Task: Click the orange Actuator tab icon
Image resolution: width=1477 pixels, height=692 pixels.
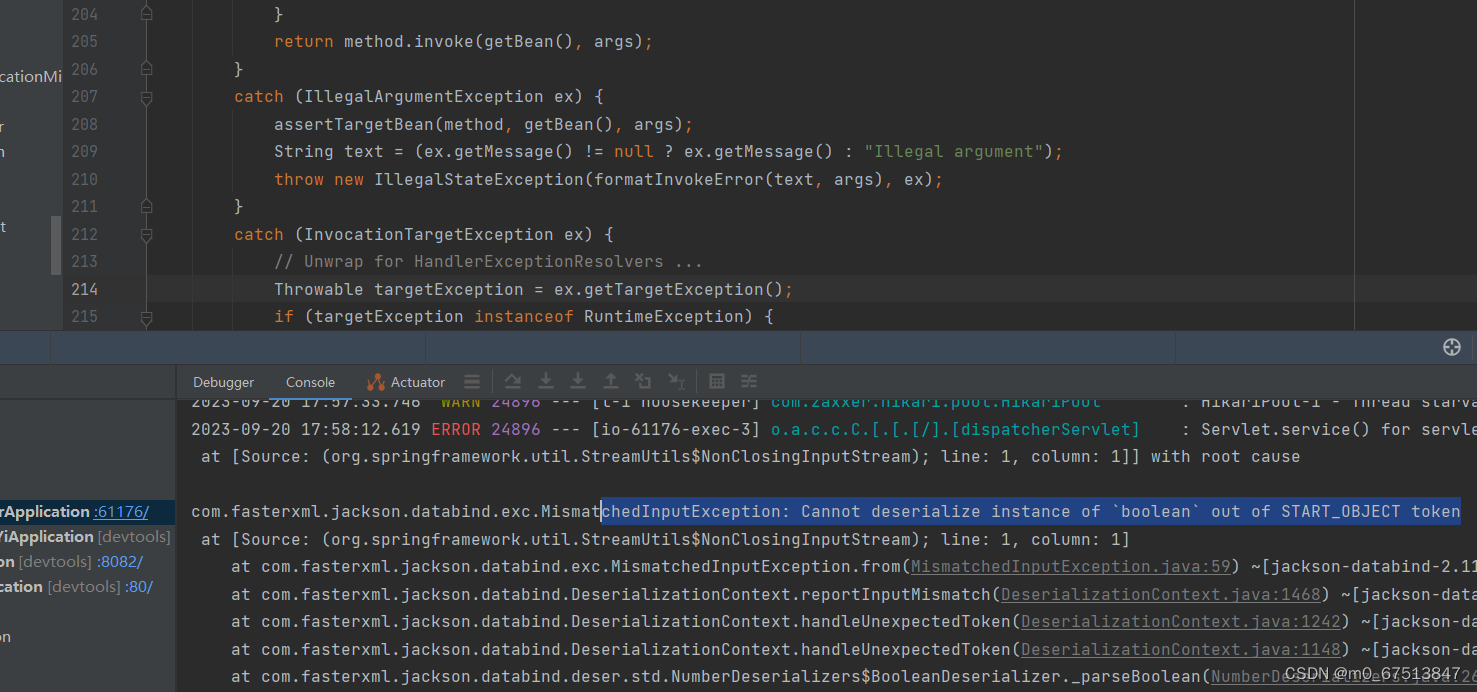Action: click(x=375, y=381)
